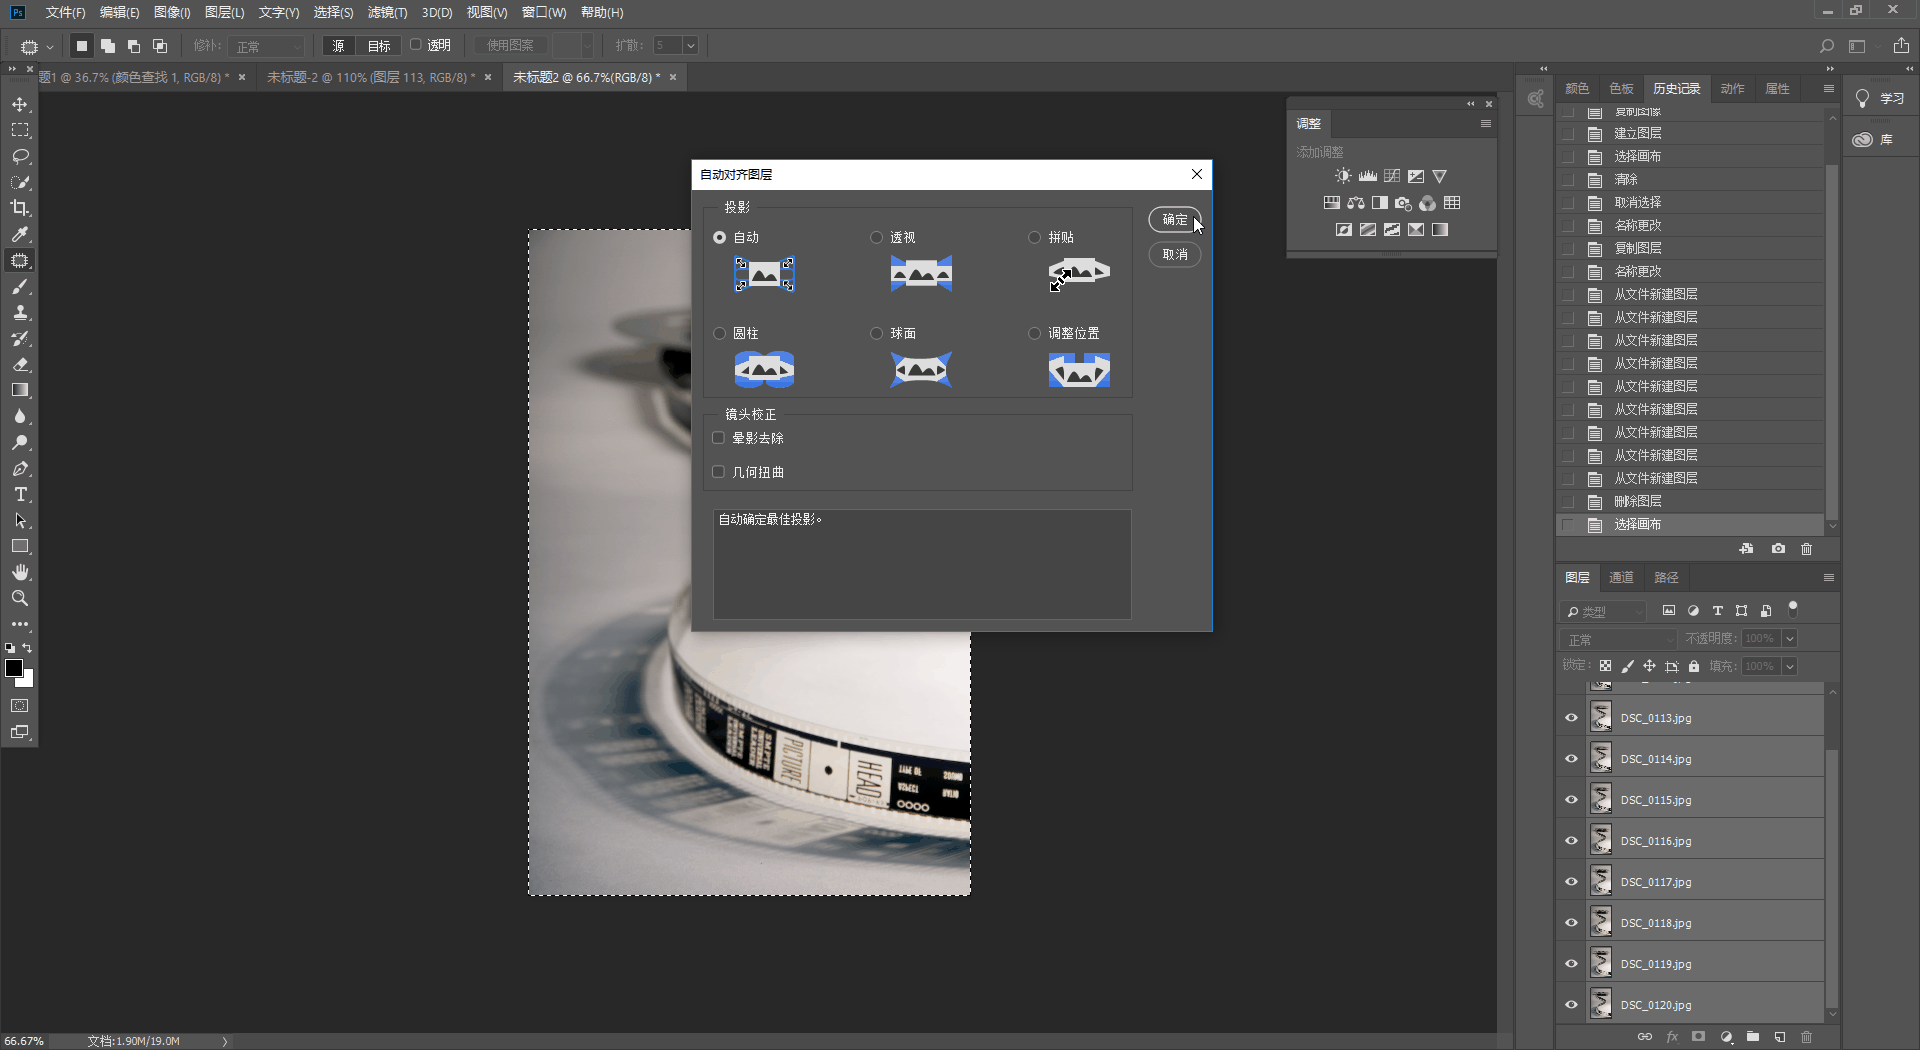
Task: Enable the 几何扭曲 checkbox
Action: [718, 472]
